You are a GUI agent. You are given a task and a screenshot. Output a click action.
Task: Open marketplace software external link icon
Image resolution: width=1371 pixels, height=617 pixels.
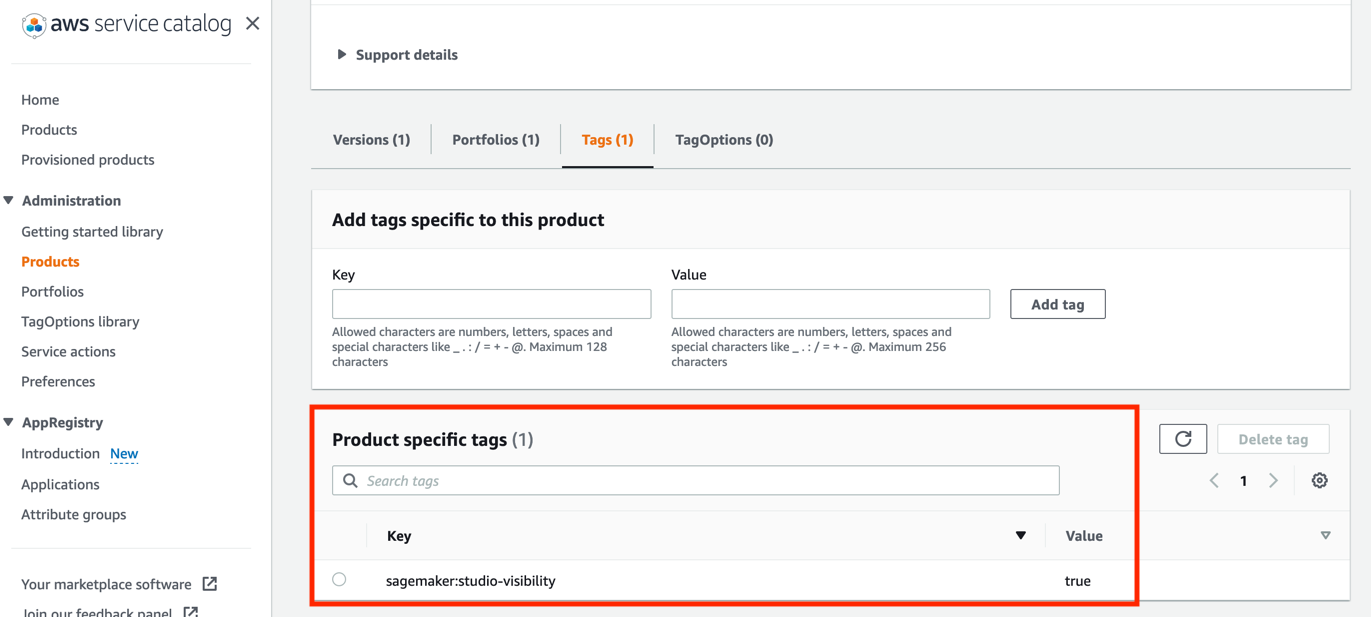(x=210, y=584)
